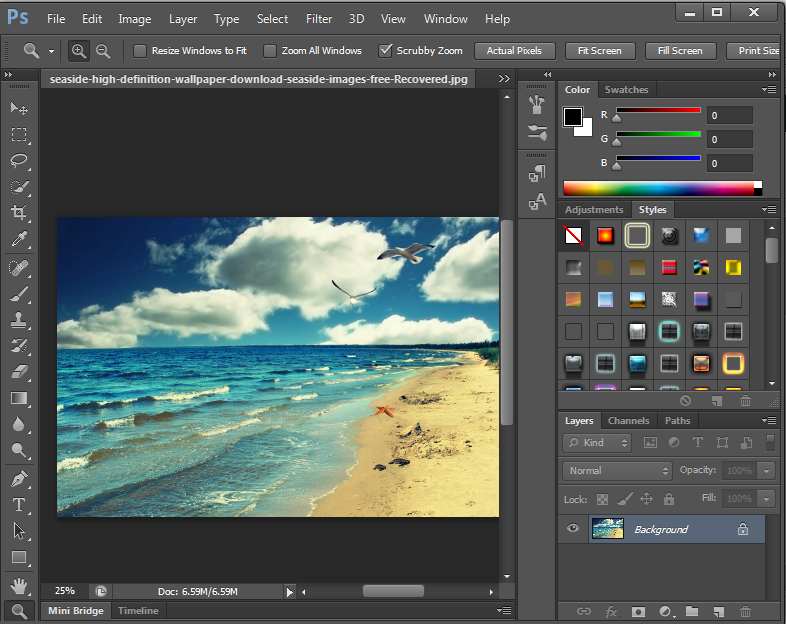786x624 pixels.
Task: Select the Crop tool
Action: 19,213
